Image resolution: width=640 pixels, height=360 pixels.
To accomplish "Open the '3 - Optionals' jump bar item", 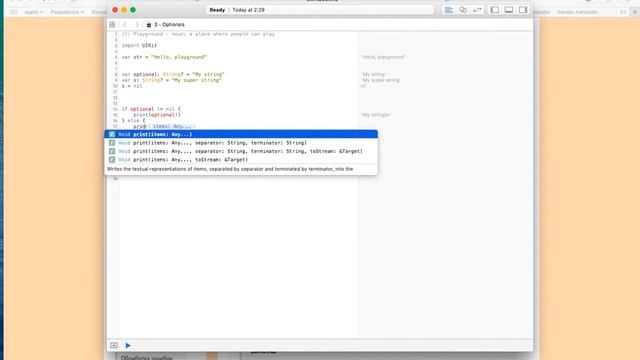I will pos(166,25).
